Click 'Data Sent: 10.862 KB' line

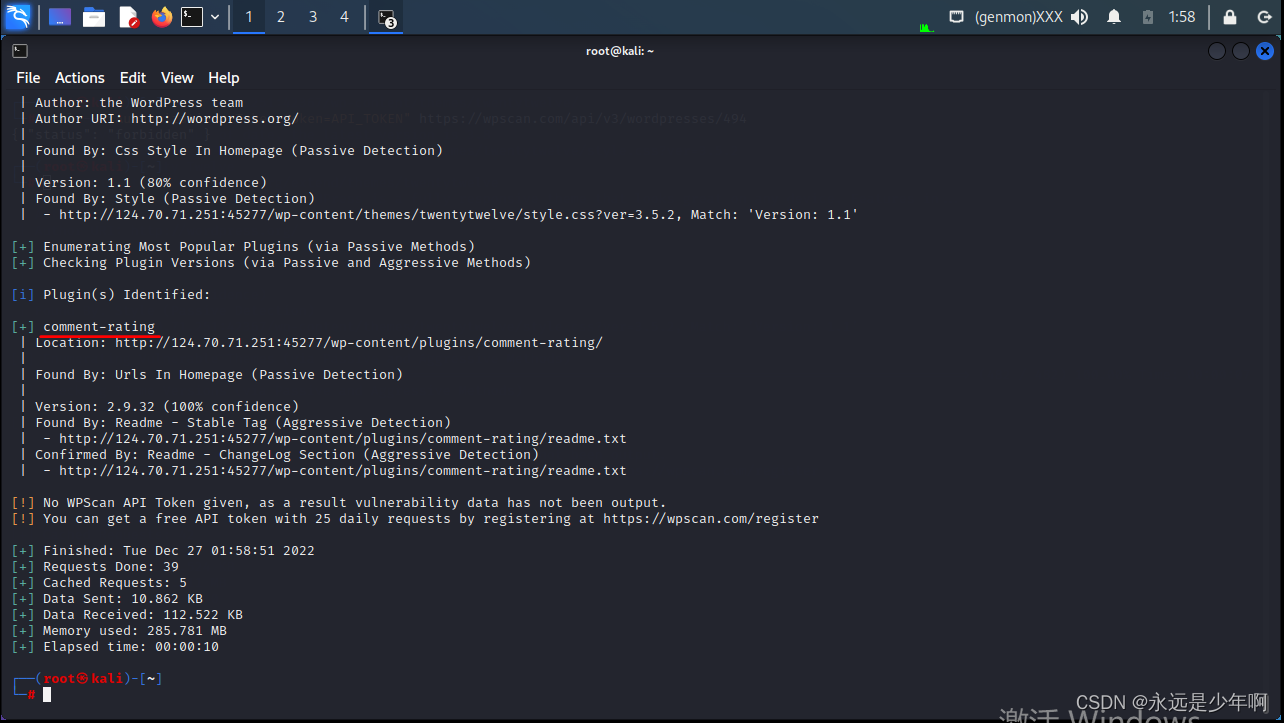point(123,599)
